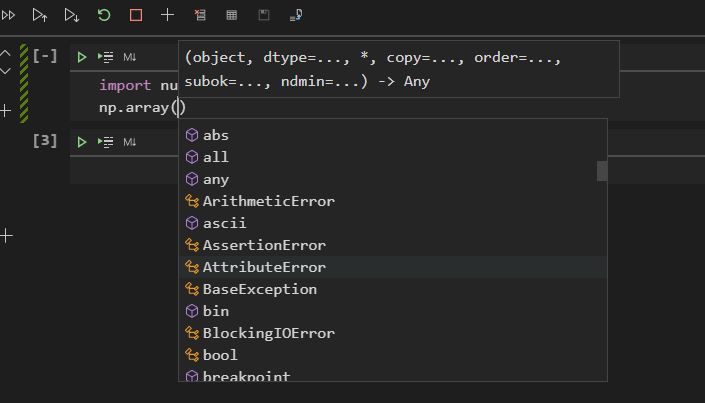Place the cursor in the np.array( code line
The width and height of the screenshot is (705, 403).
(142, 107)
